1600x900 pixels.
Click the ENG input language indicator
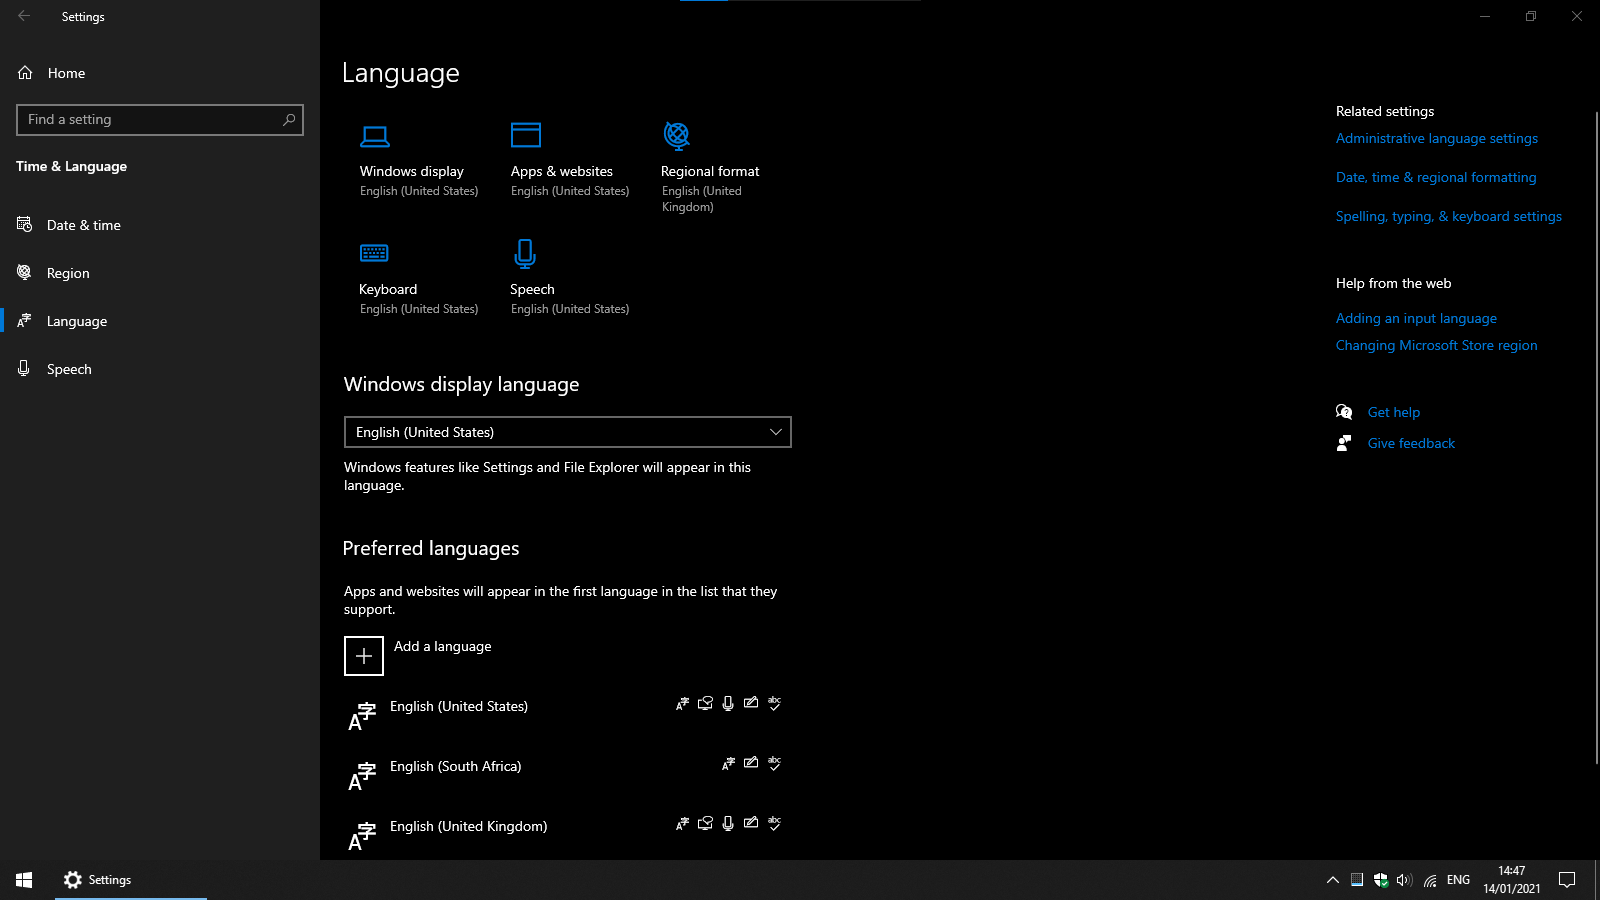point(1458,880)
